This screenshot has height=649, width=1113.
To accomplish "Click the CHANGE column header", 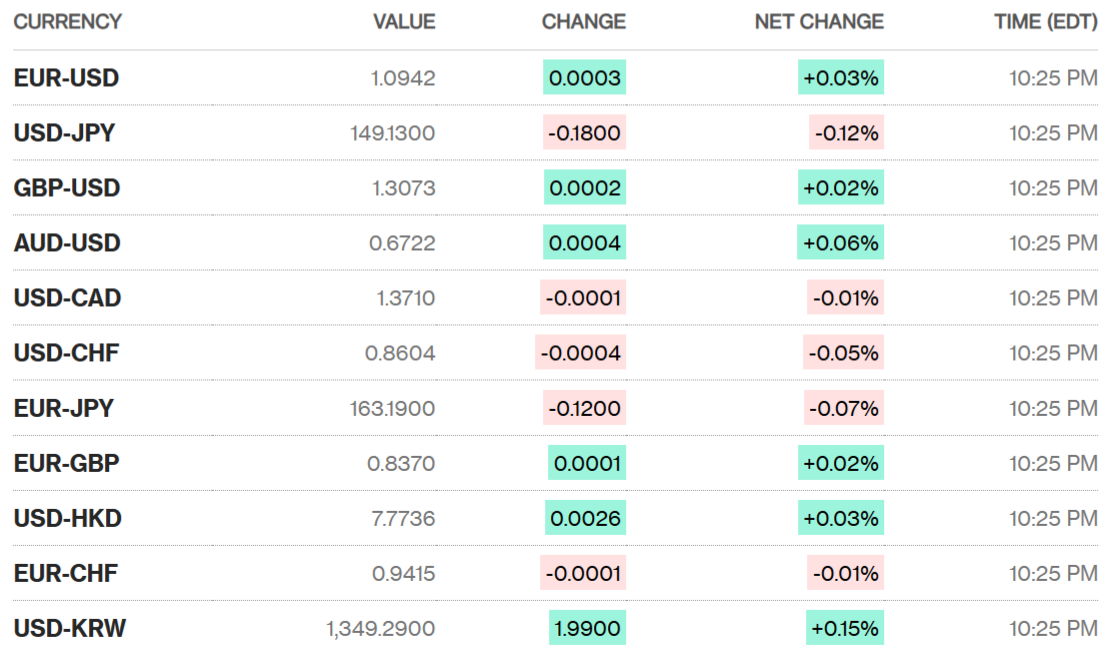I will (583, 21).
